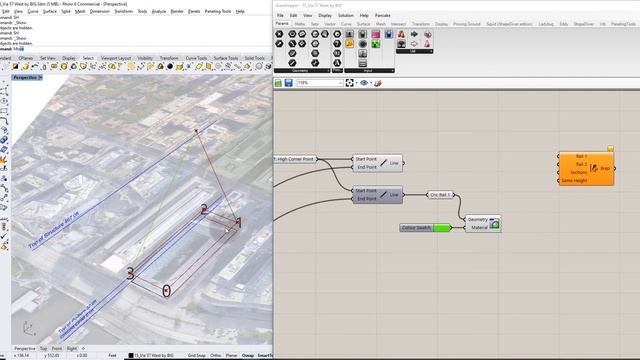640x360 pixels.
Task: Click the Crv Rail 1 parameter node
Action: point(440,195)
